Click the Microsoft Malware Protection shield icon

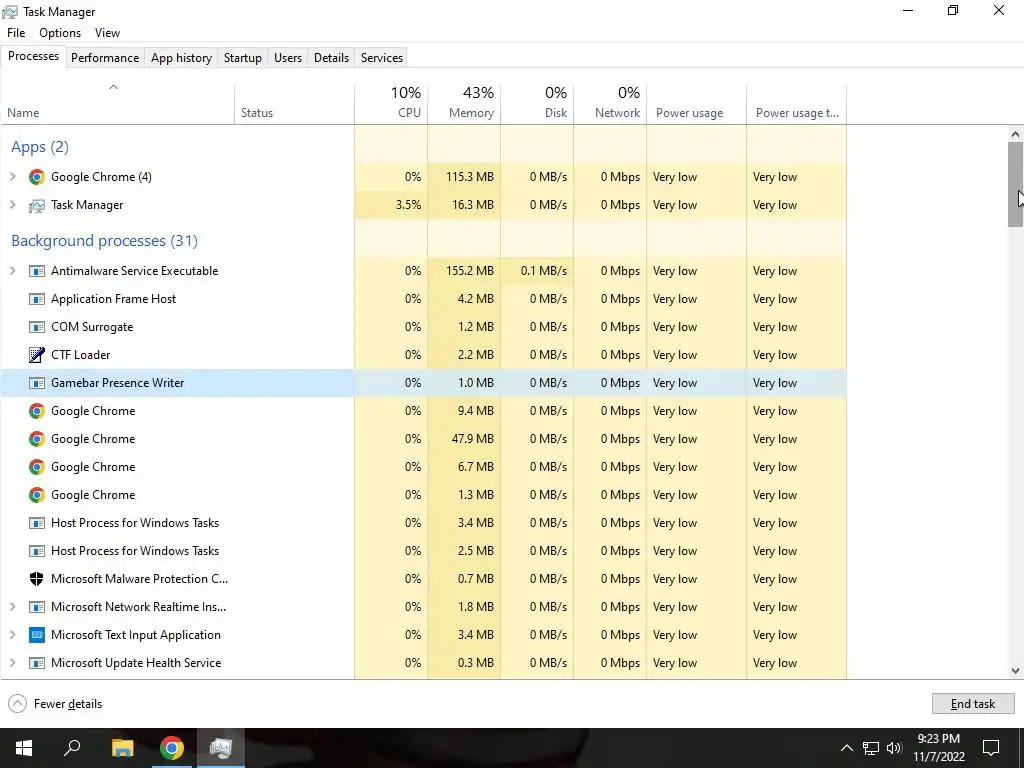(37, 579)
